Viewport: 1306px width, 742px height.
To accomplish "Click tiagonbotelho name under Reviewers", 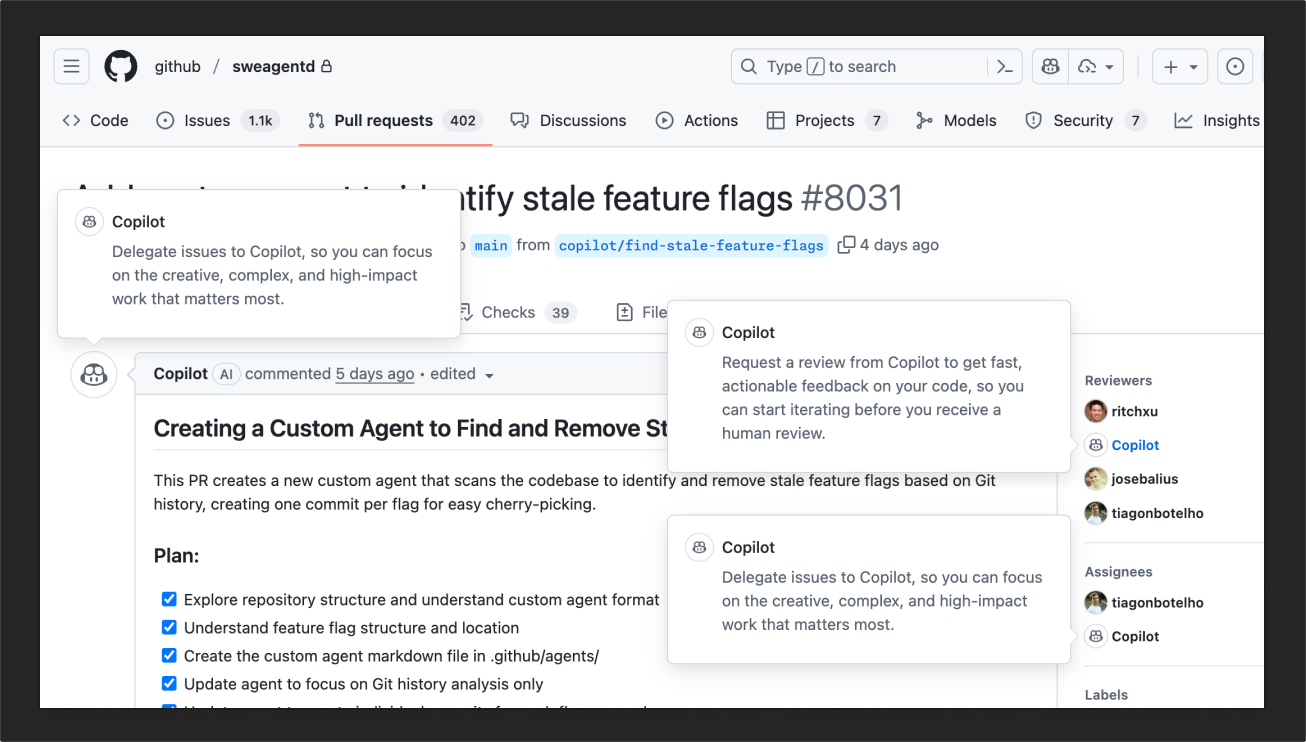I will [x=1158, y=513].
